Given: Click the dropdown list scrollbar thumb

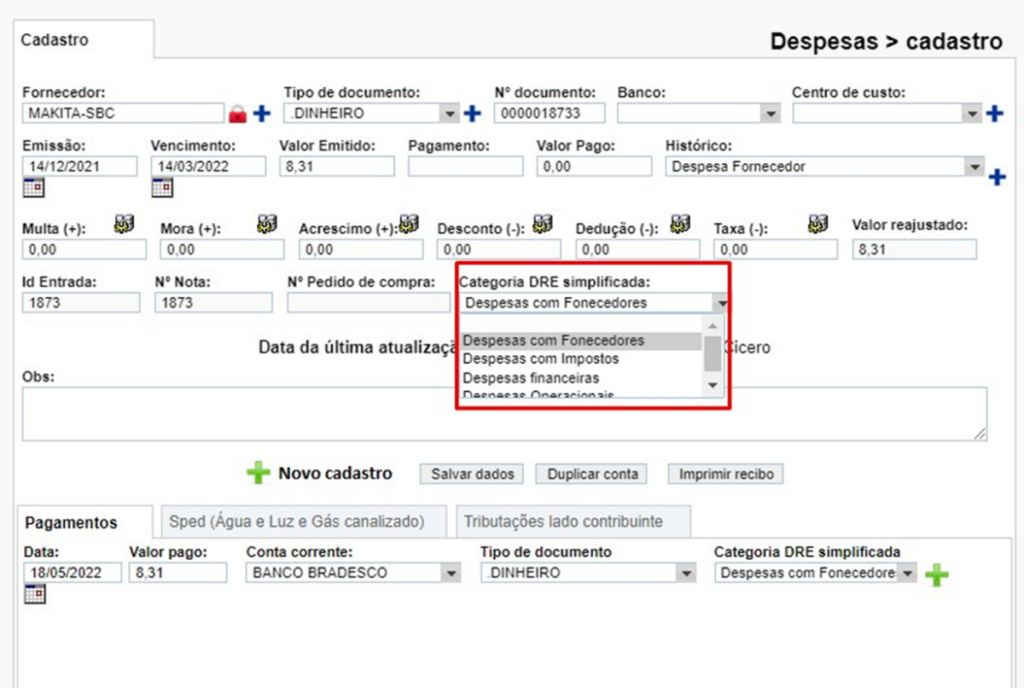Looking at the screenshot, I should point(712,353).
